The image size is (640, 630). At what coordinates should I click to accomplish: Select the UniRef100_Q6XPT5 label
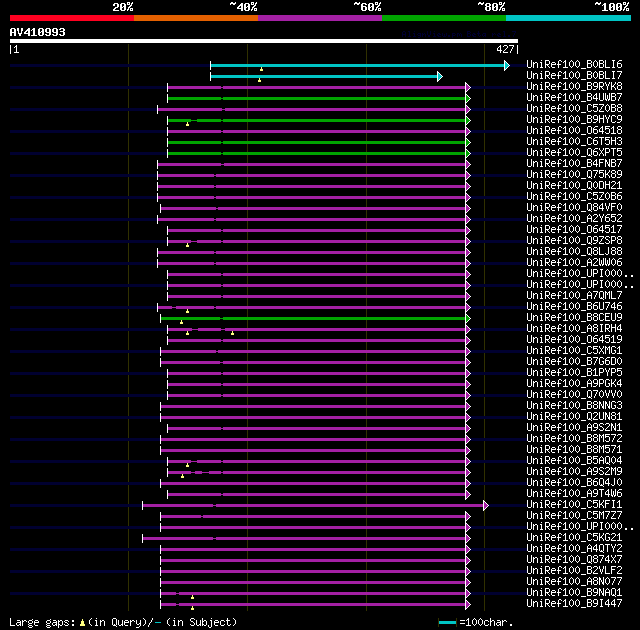click(x=574, y=152)
